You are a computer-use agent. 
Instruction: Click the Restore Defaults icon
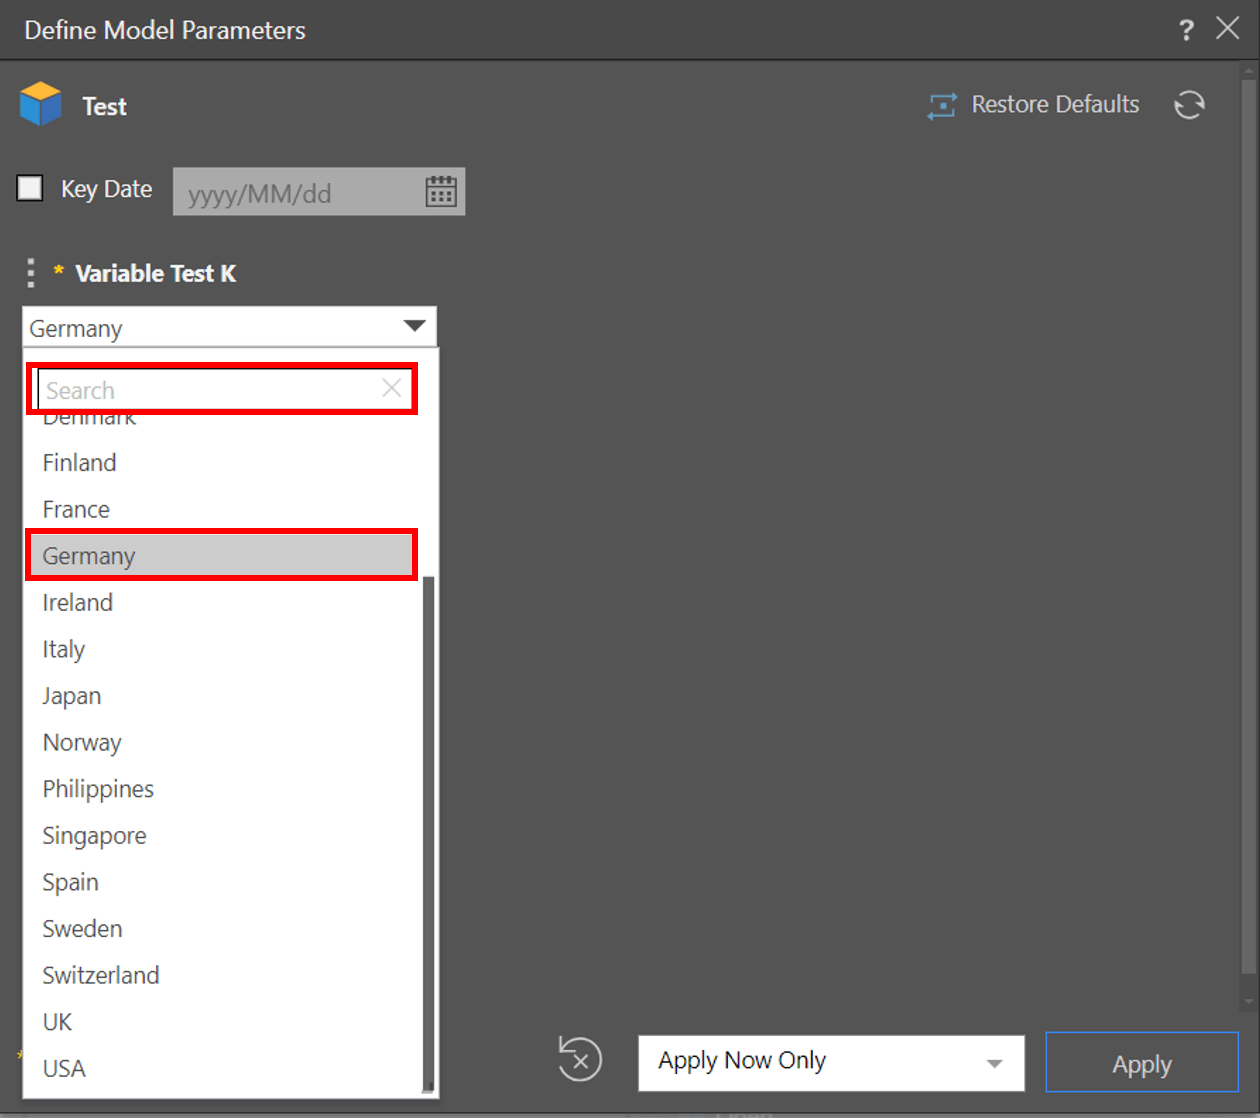(x=942, y=106)
